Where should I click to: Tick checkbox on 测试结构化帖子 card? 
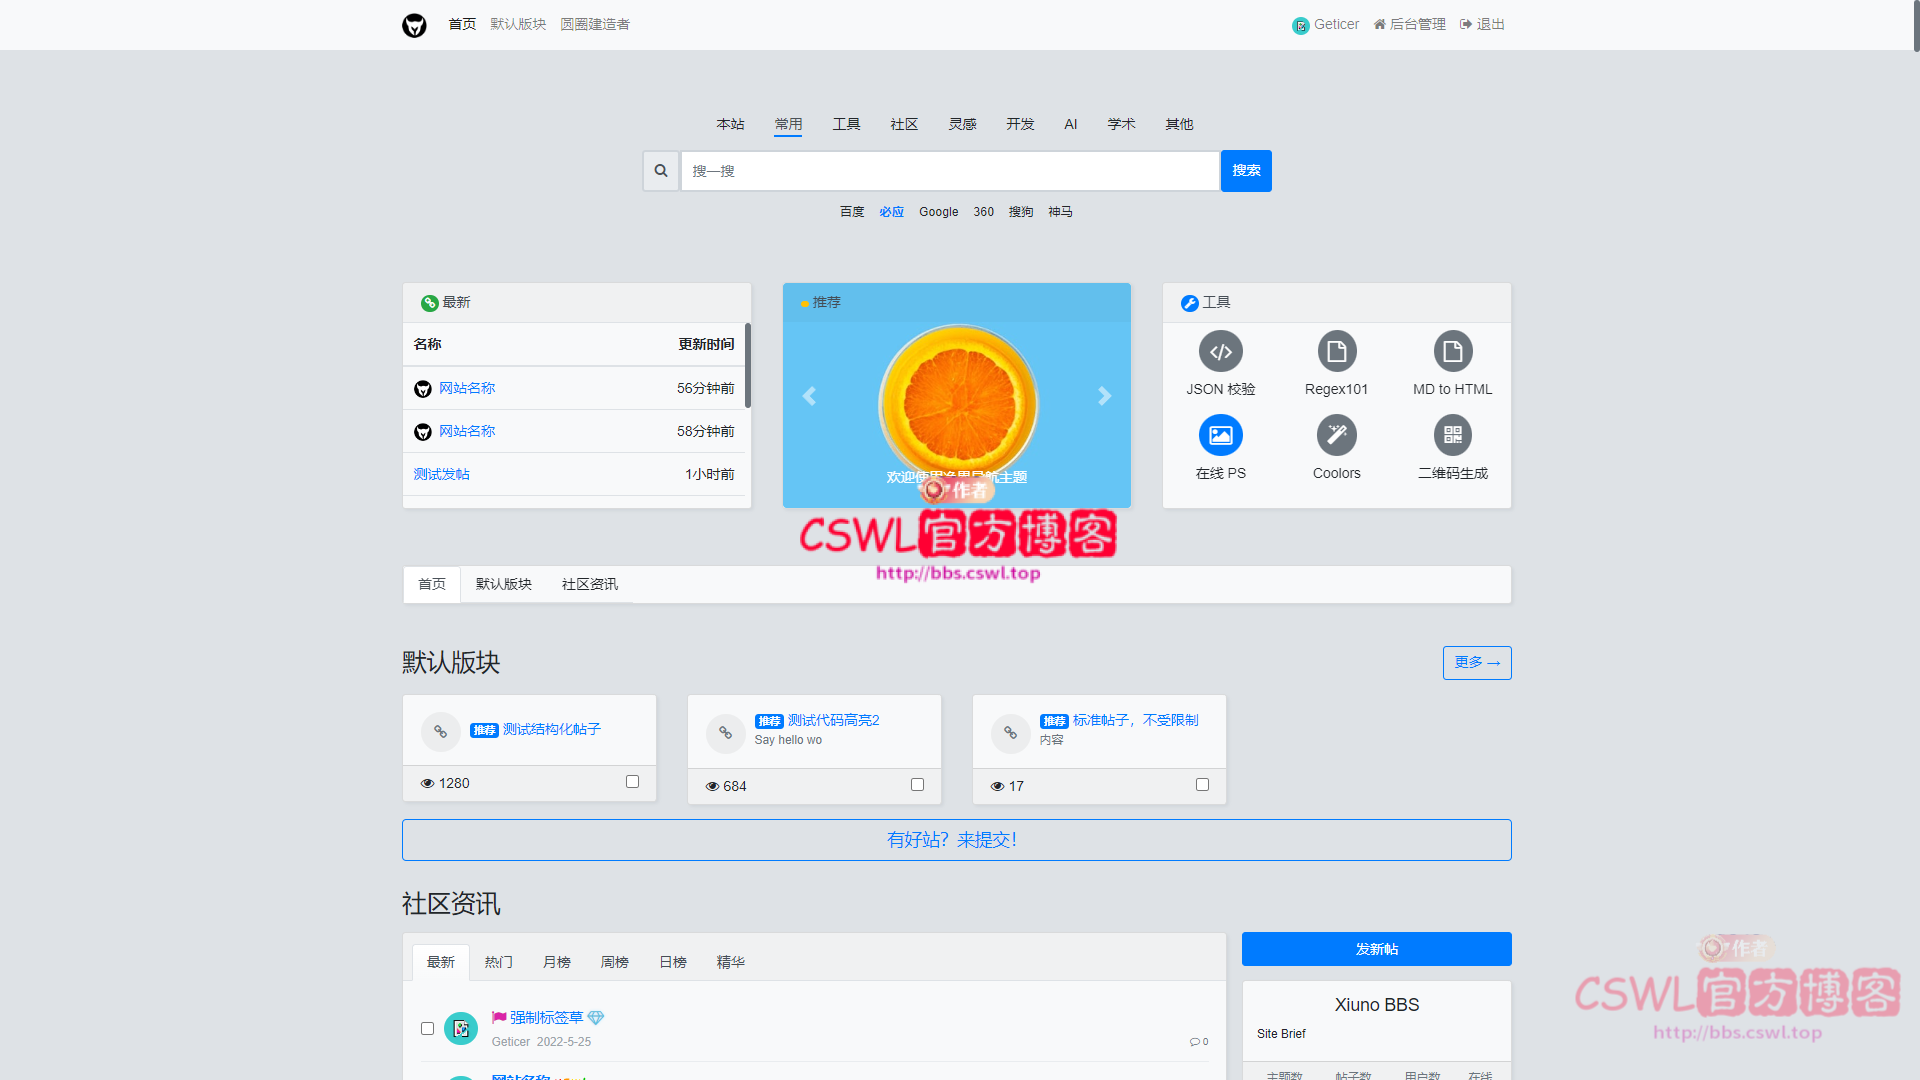point(632,782)
